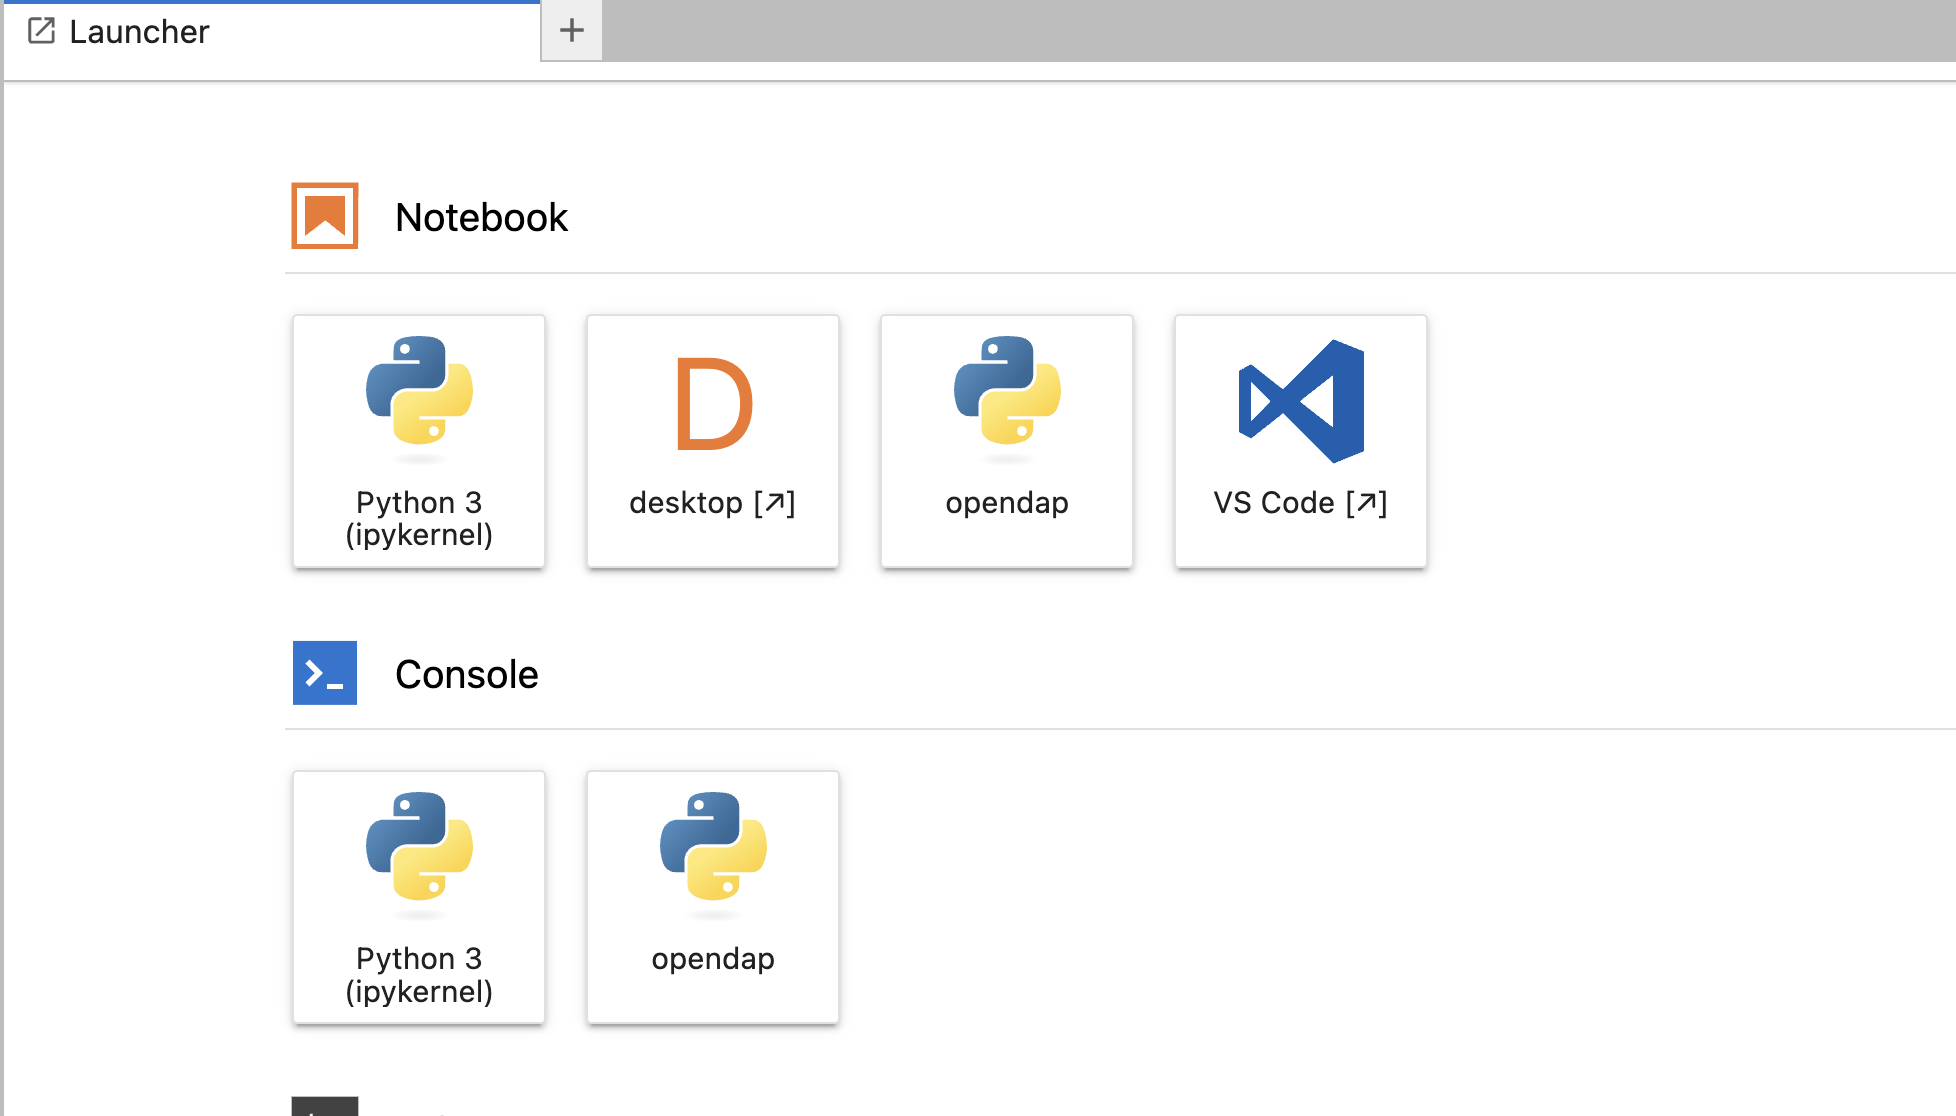Click the Python logo in the Console Python 3 card
This screenshot has width=1956, height=1116.
(419, 847)
